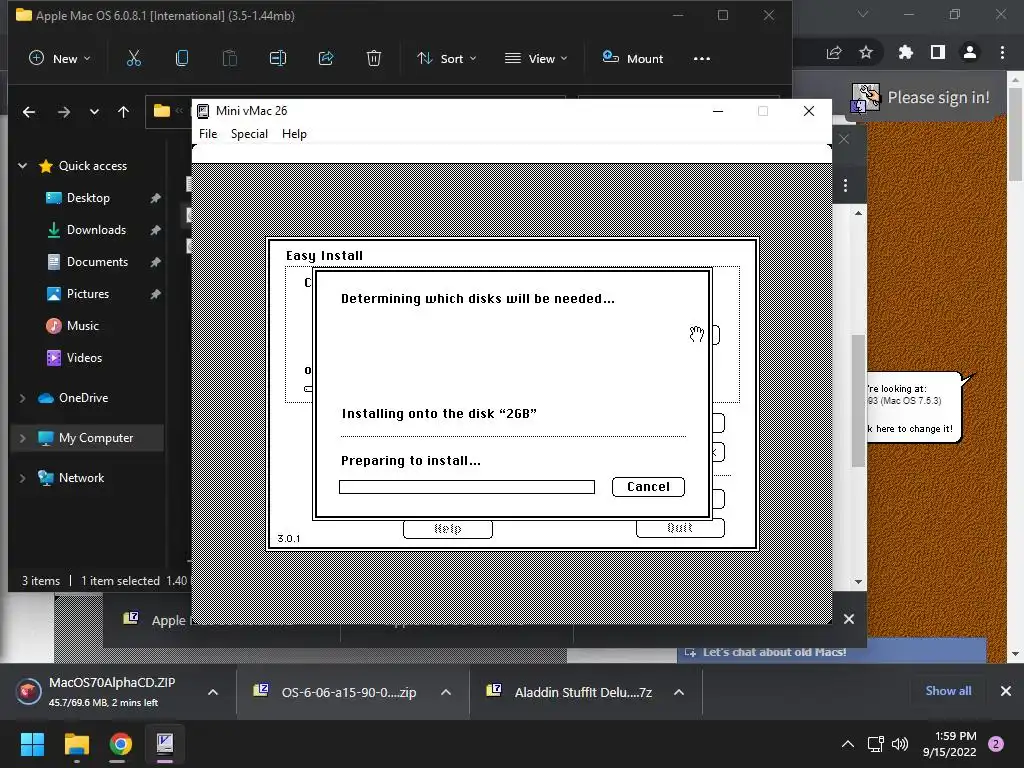Expand the OneDrive tree node
The width and height of the screenshot is (1024, 768).
[x=22, y=398]
